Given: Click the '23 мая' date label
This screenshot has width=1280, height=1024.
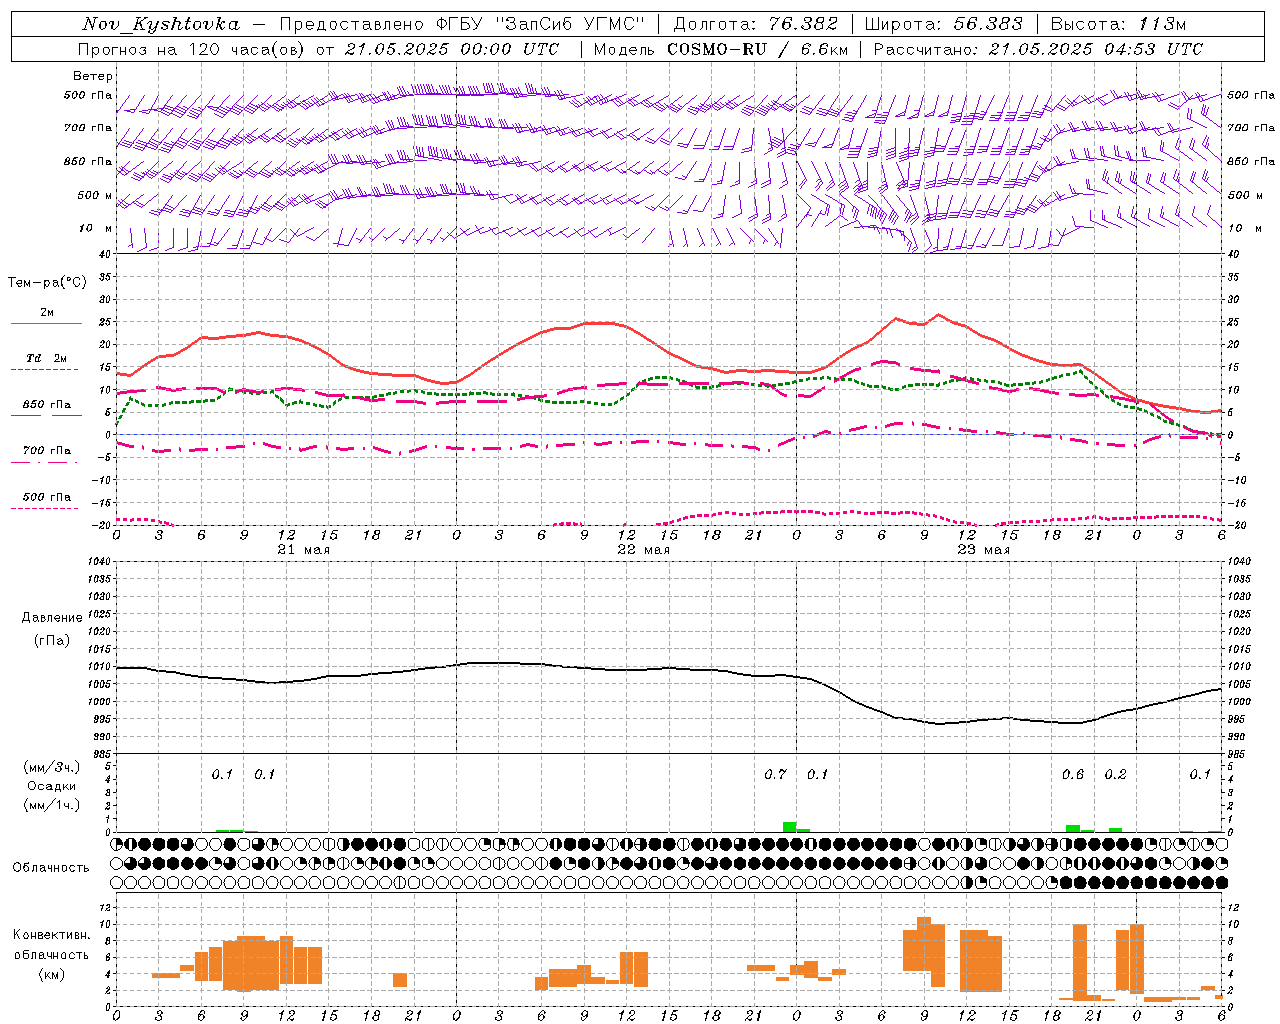Looking at the screenshot, I should pyautogui.click(x=983, y=550).
